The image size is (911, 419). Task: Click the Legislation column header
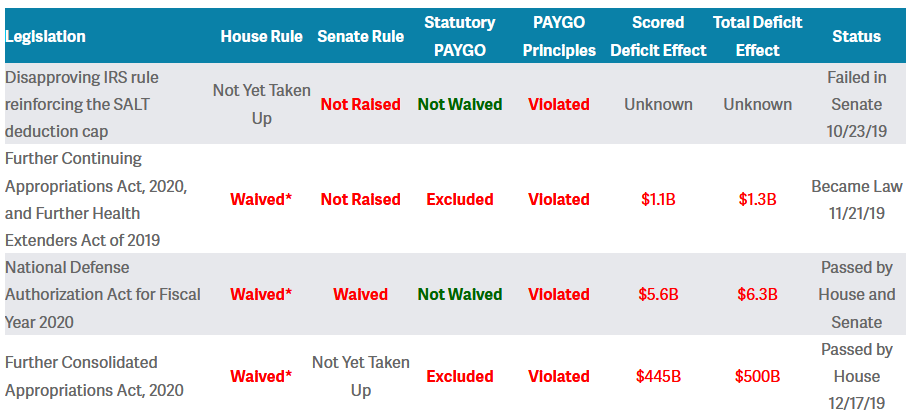pyautogui.click(x=46, y=36)
